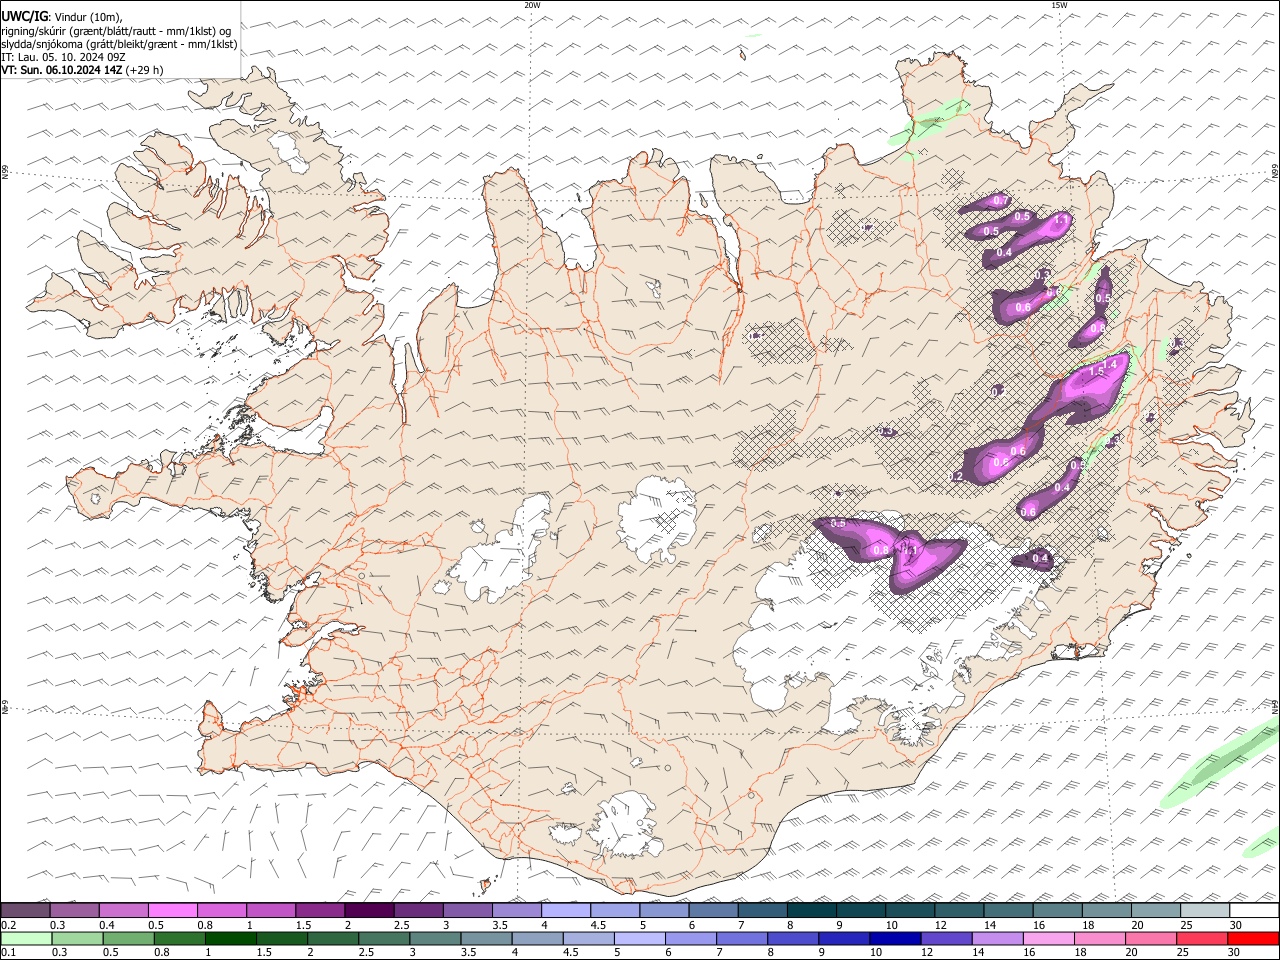Click the light pink 16–18 rain legend swatch
The height and width of the screenshot is (960, 1280).
tap(1048, 938)
